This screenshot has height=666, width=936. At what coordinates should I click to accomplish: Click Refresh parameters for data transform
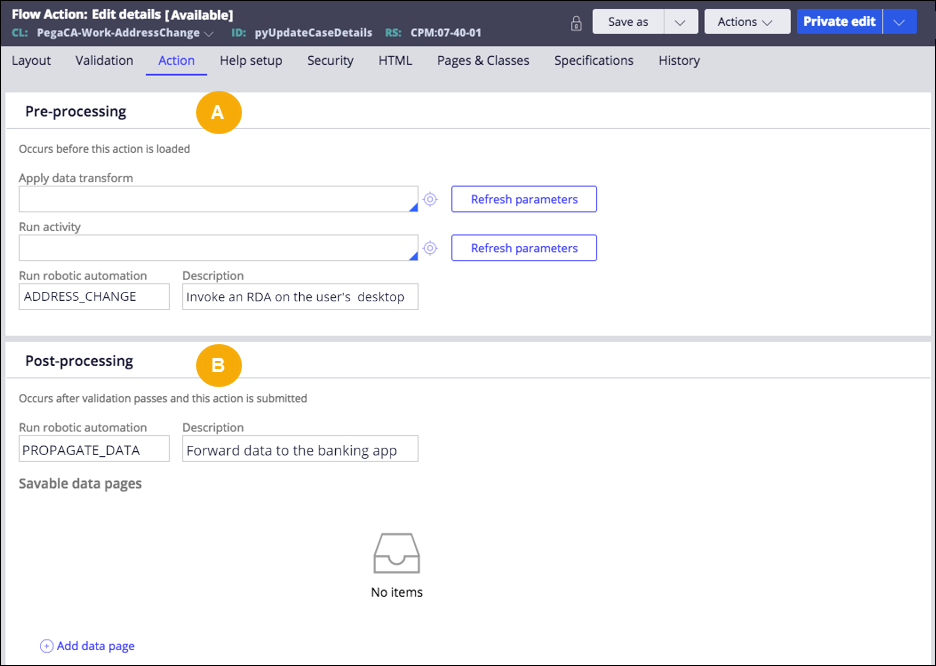pos(524,199)
